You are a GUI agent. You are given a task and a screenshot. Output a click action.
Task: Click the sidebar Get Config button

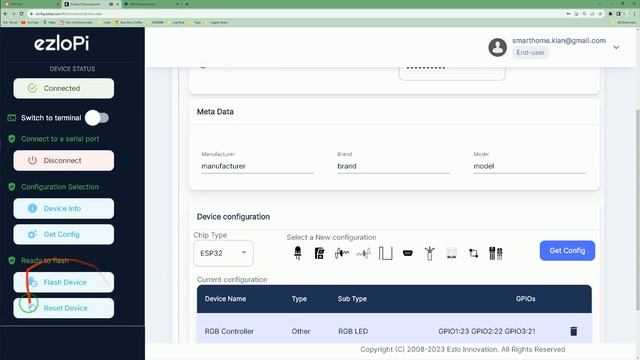point(64,234)
